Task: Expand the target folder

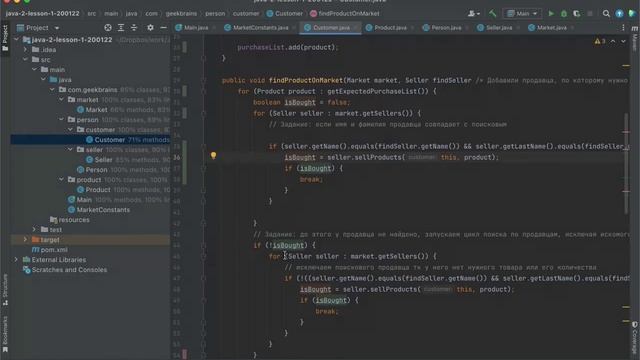Action: point(25,240)
